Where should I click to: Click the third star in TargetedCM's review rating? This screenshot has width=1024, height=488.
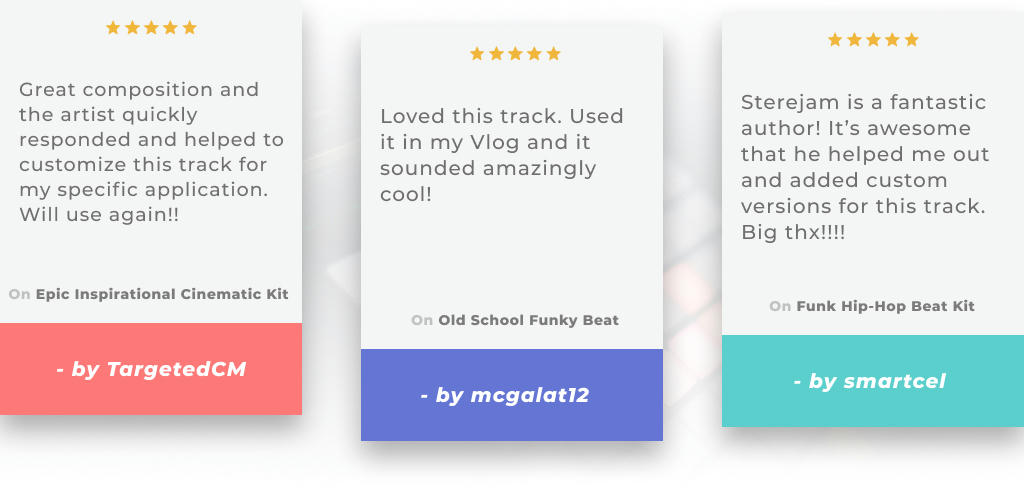[151, 28]
